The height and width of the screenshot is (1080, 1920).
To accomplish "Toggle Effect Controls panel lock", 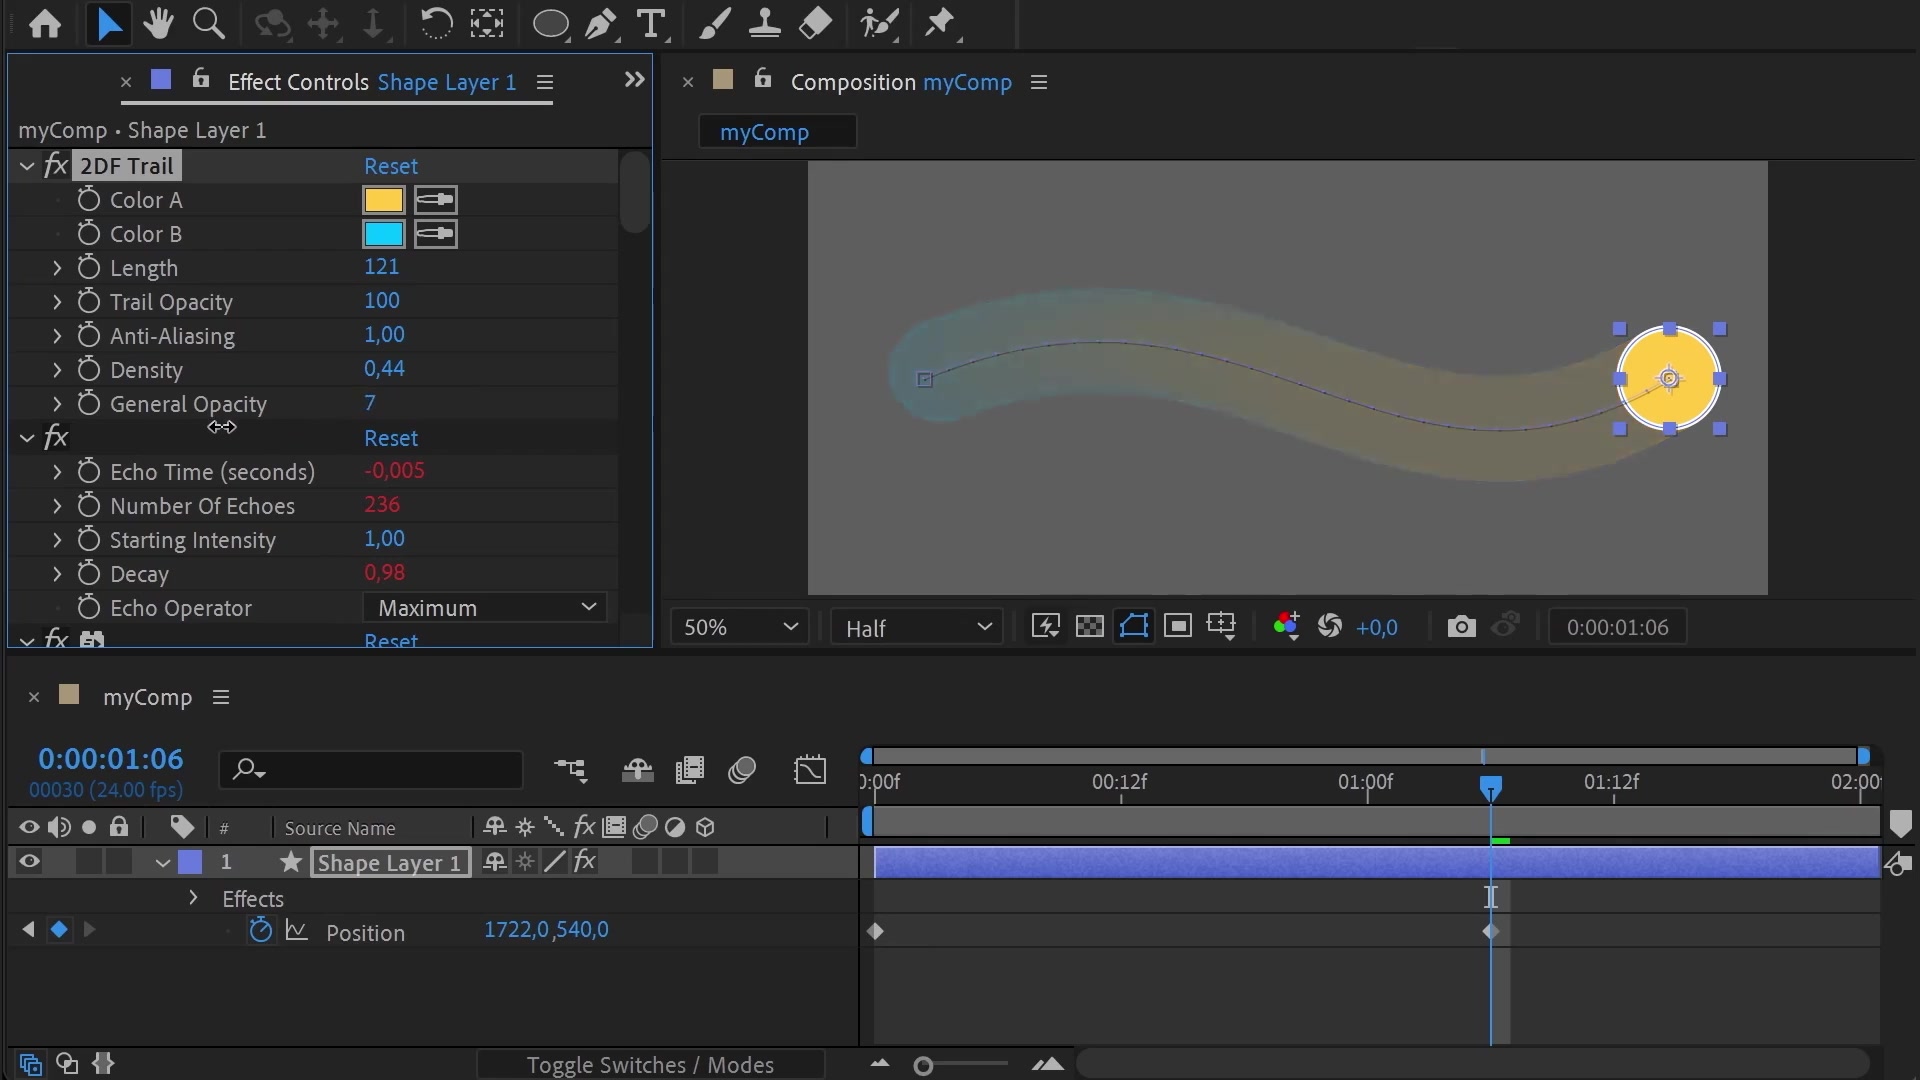I will pos(201,79).
